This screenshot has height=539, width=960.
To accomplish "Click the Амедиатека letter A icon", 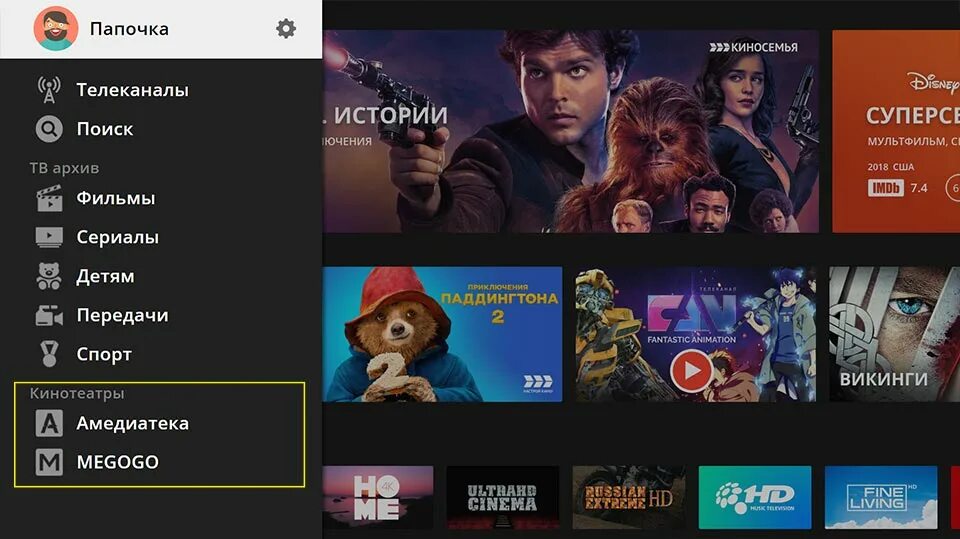I will [x=49, y=423].
